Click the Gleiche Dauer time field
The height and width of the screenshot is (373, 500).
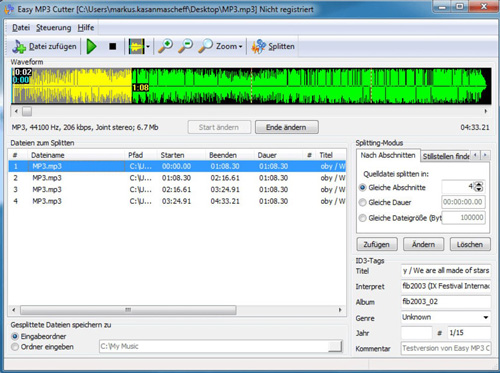coord(463,202)
